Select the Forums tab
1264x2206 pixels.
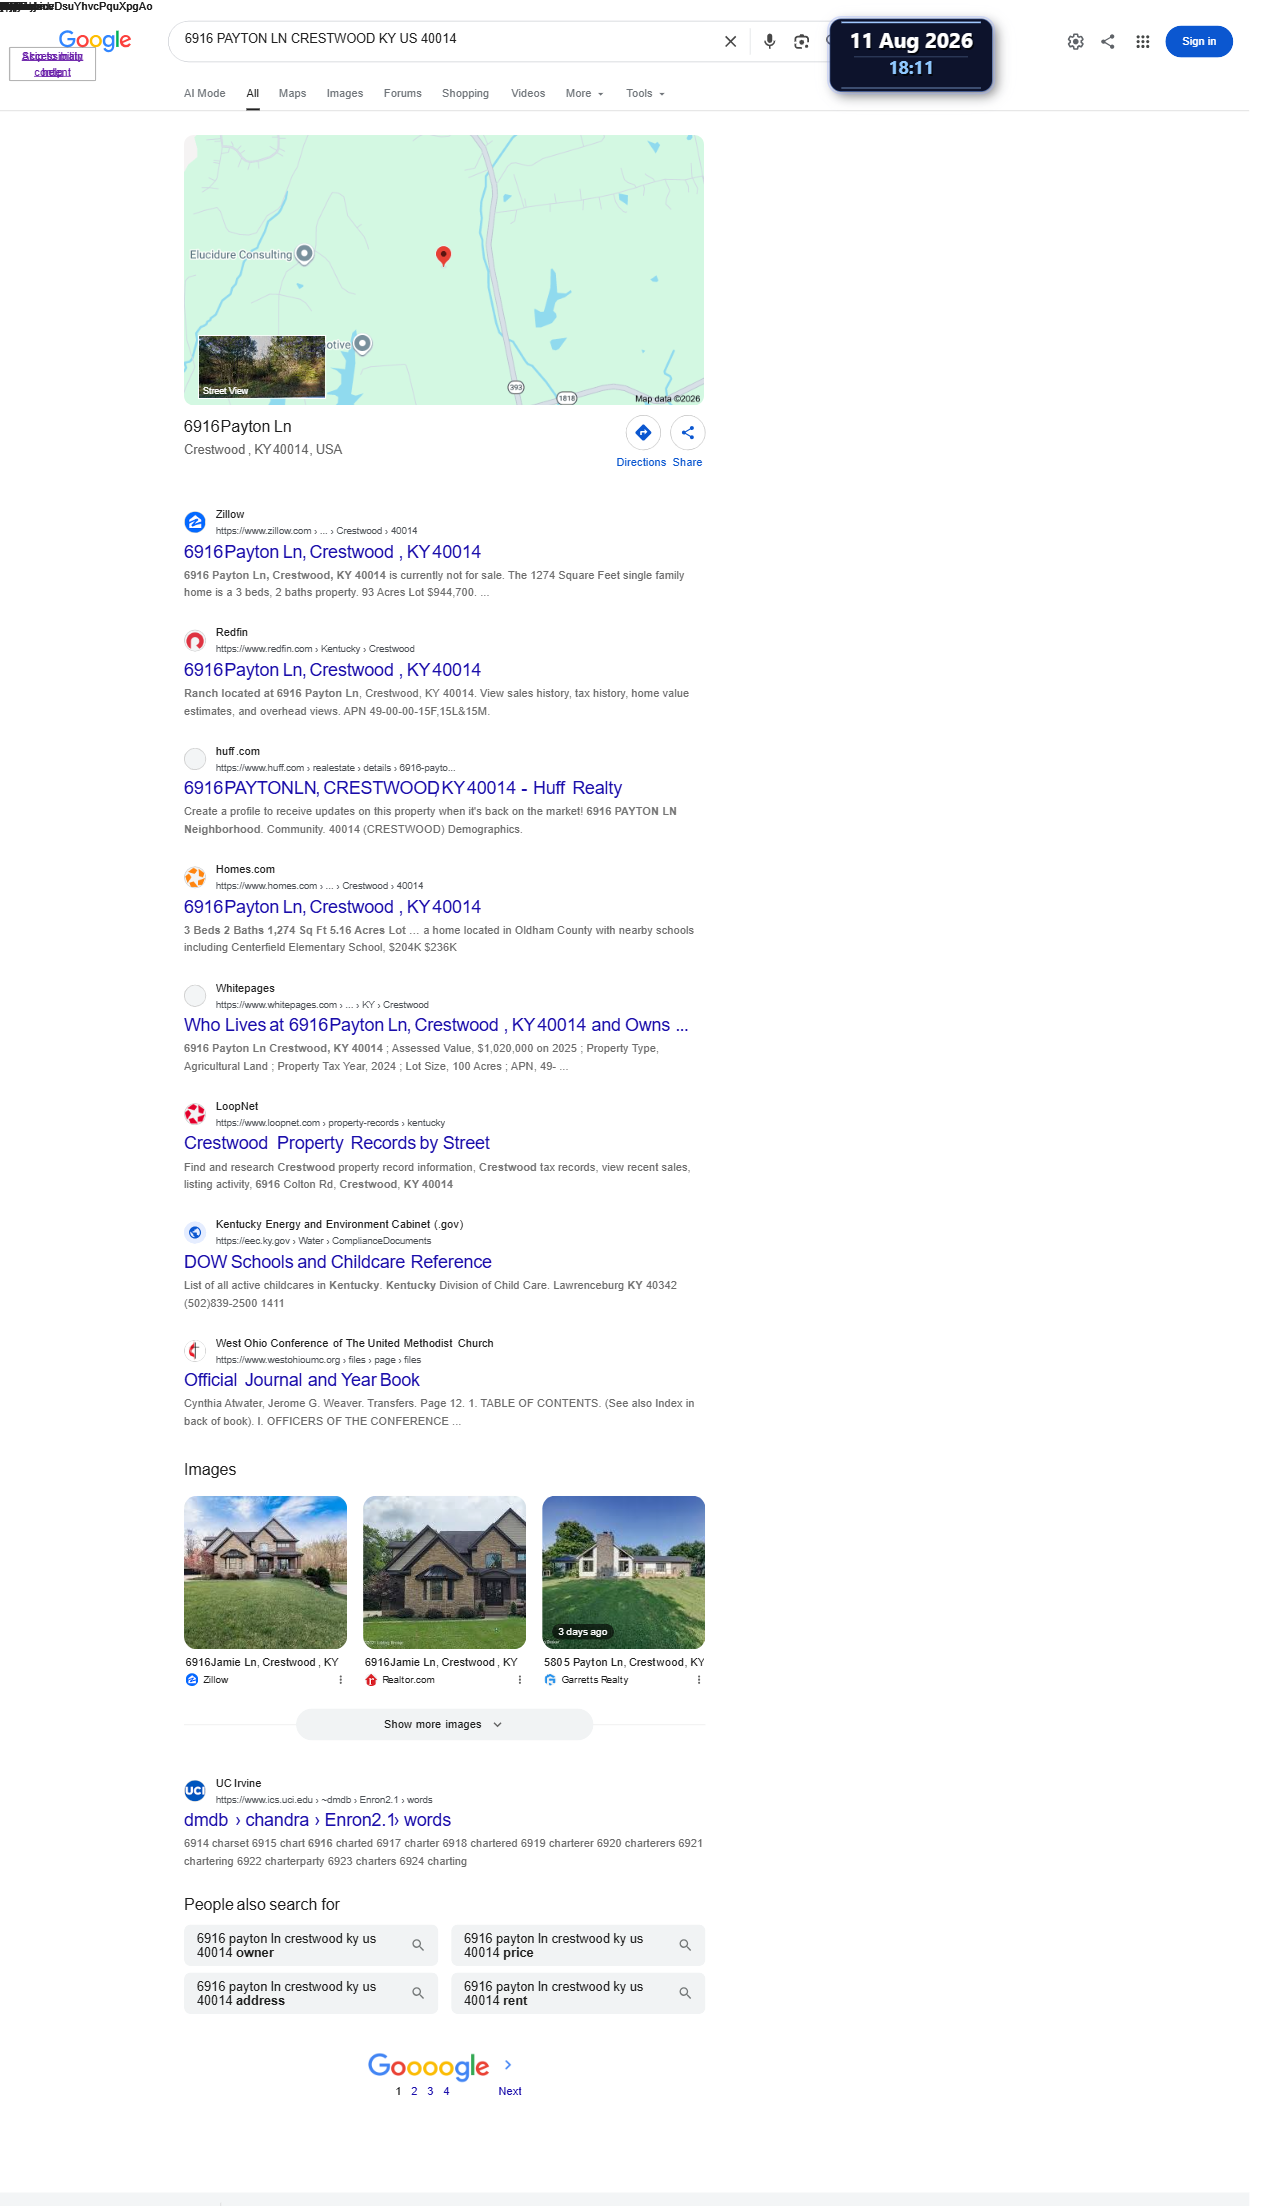(403, 93)
